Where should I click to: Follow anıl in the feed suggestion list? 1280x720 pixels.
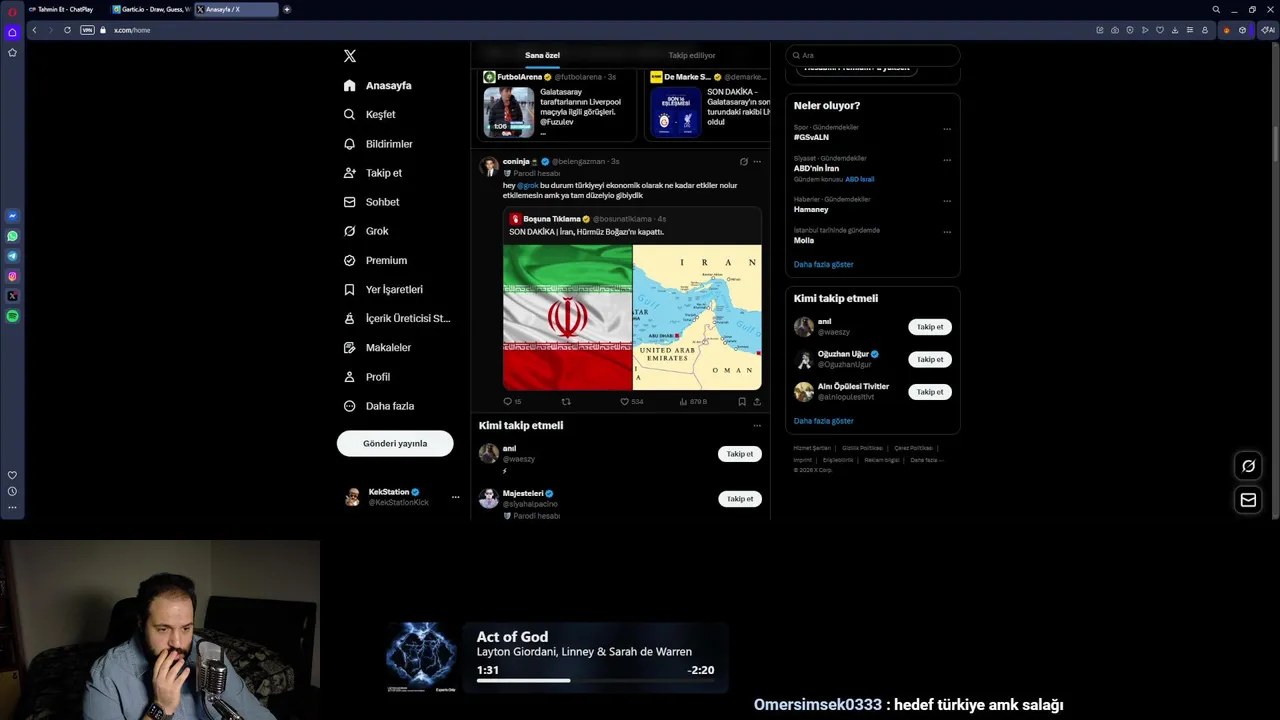[x=740, y=454]
